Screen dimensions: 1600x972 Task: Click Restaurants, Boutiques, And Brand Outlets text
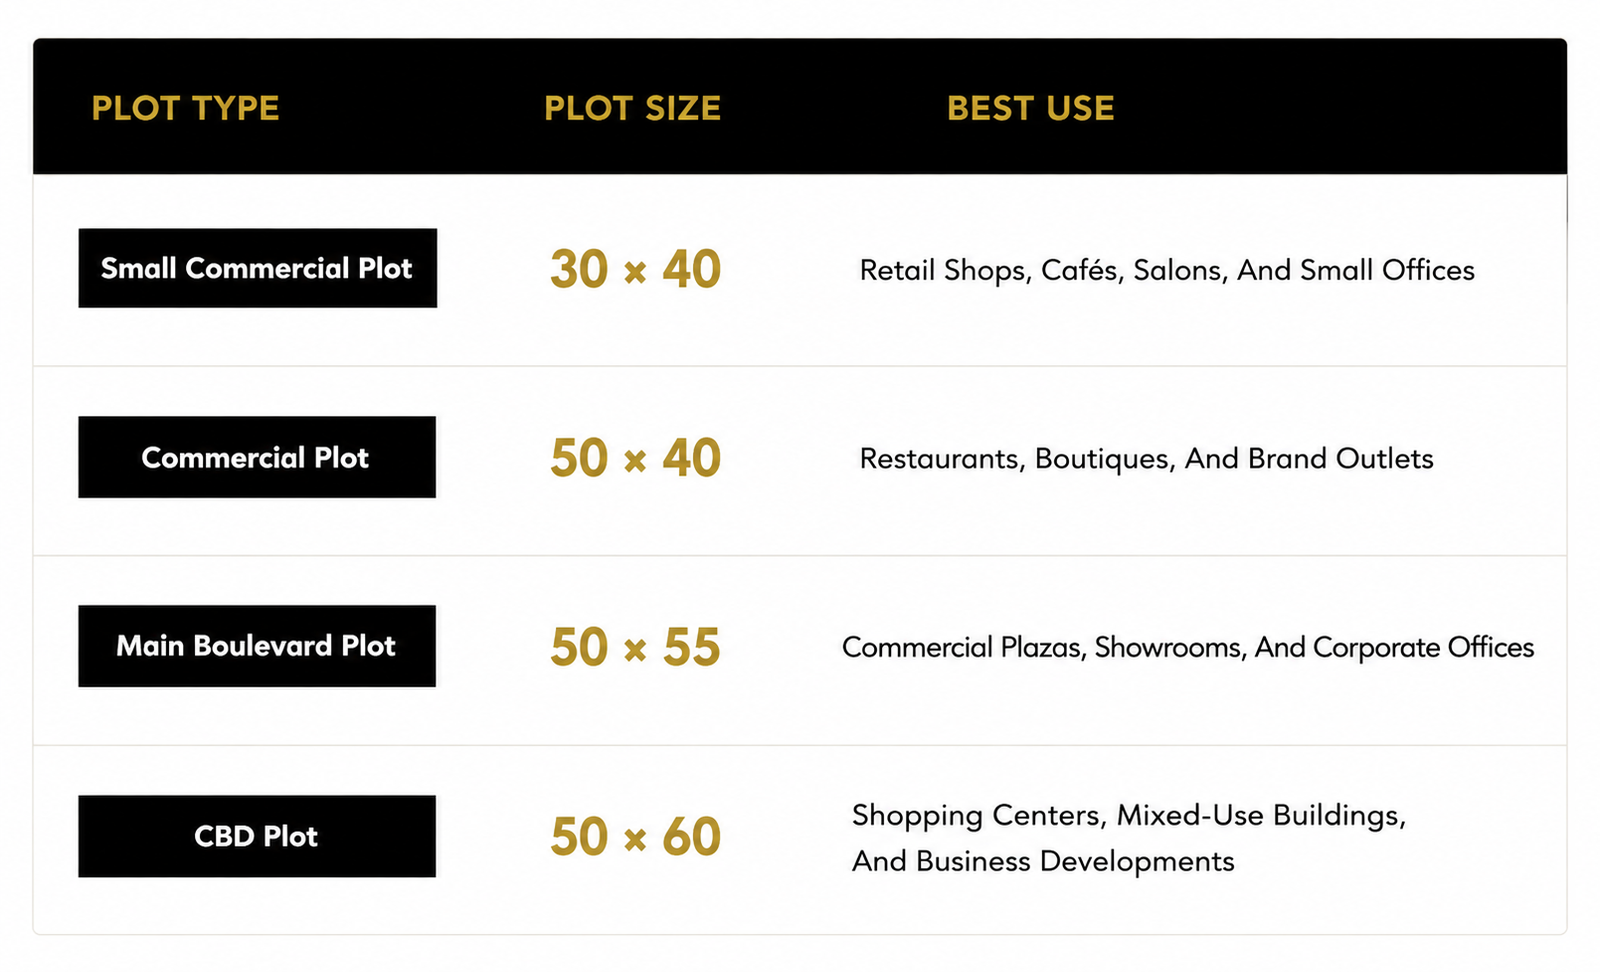pyautogui.click(x=1146, y=459)
